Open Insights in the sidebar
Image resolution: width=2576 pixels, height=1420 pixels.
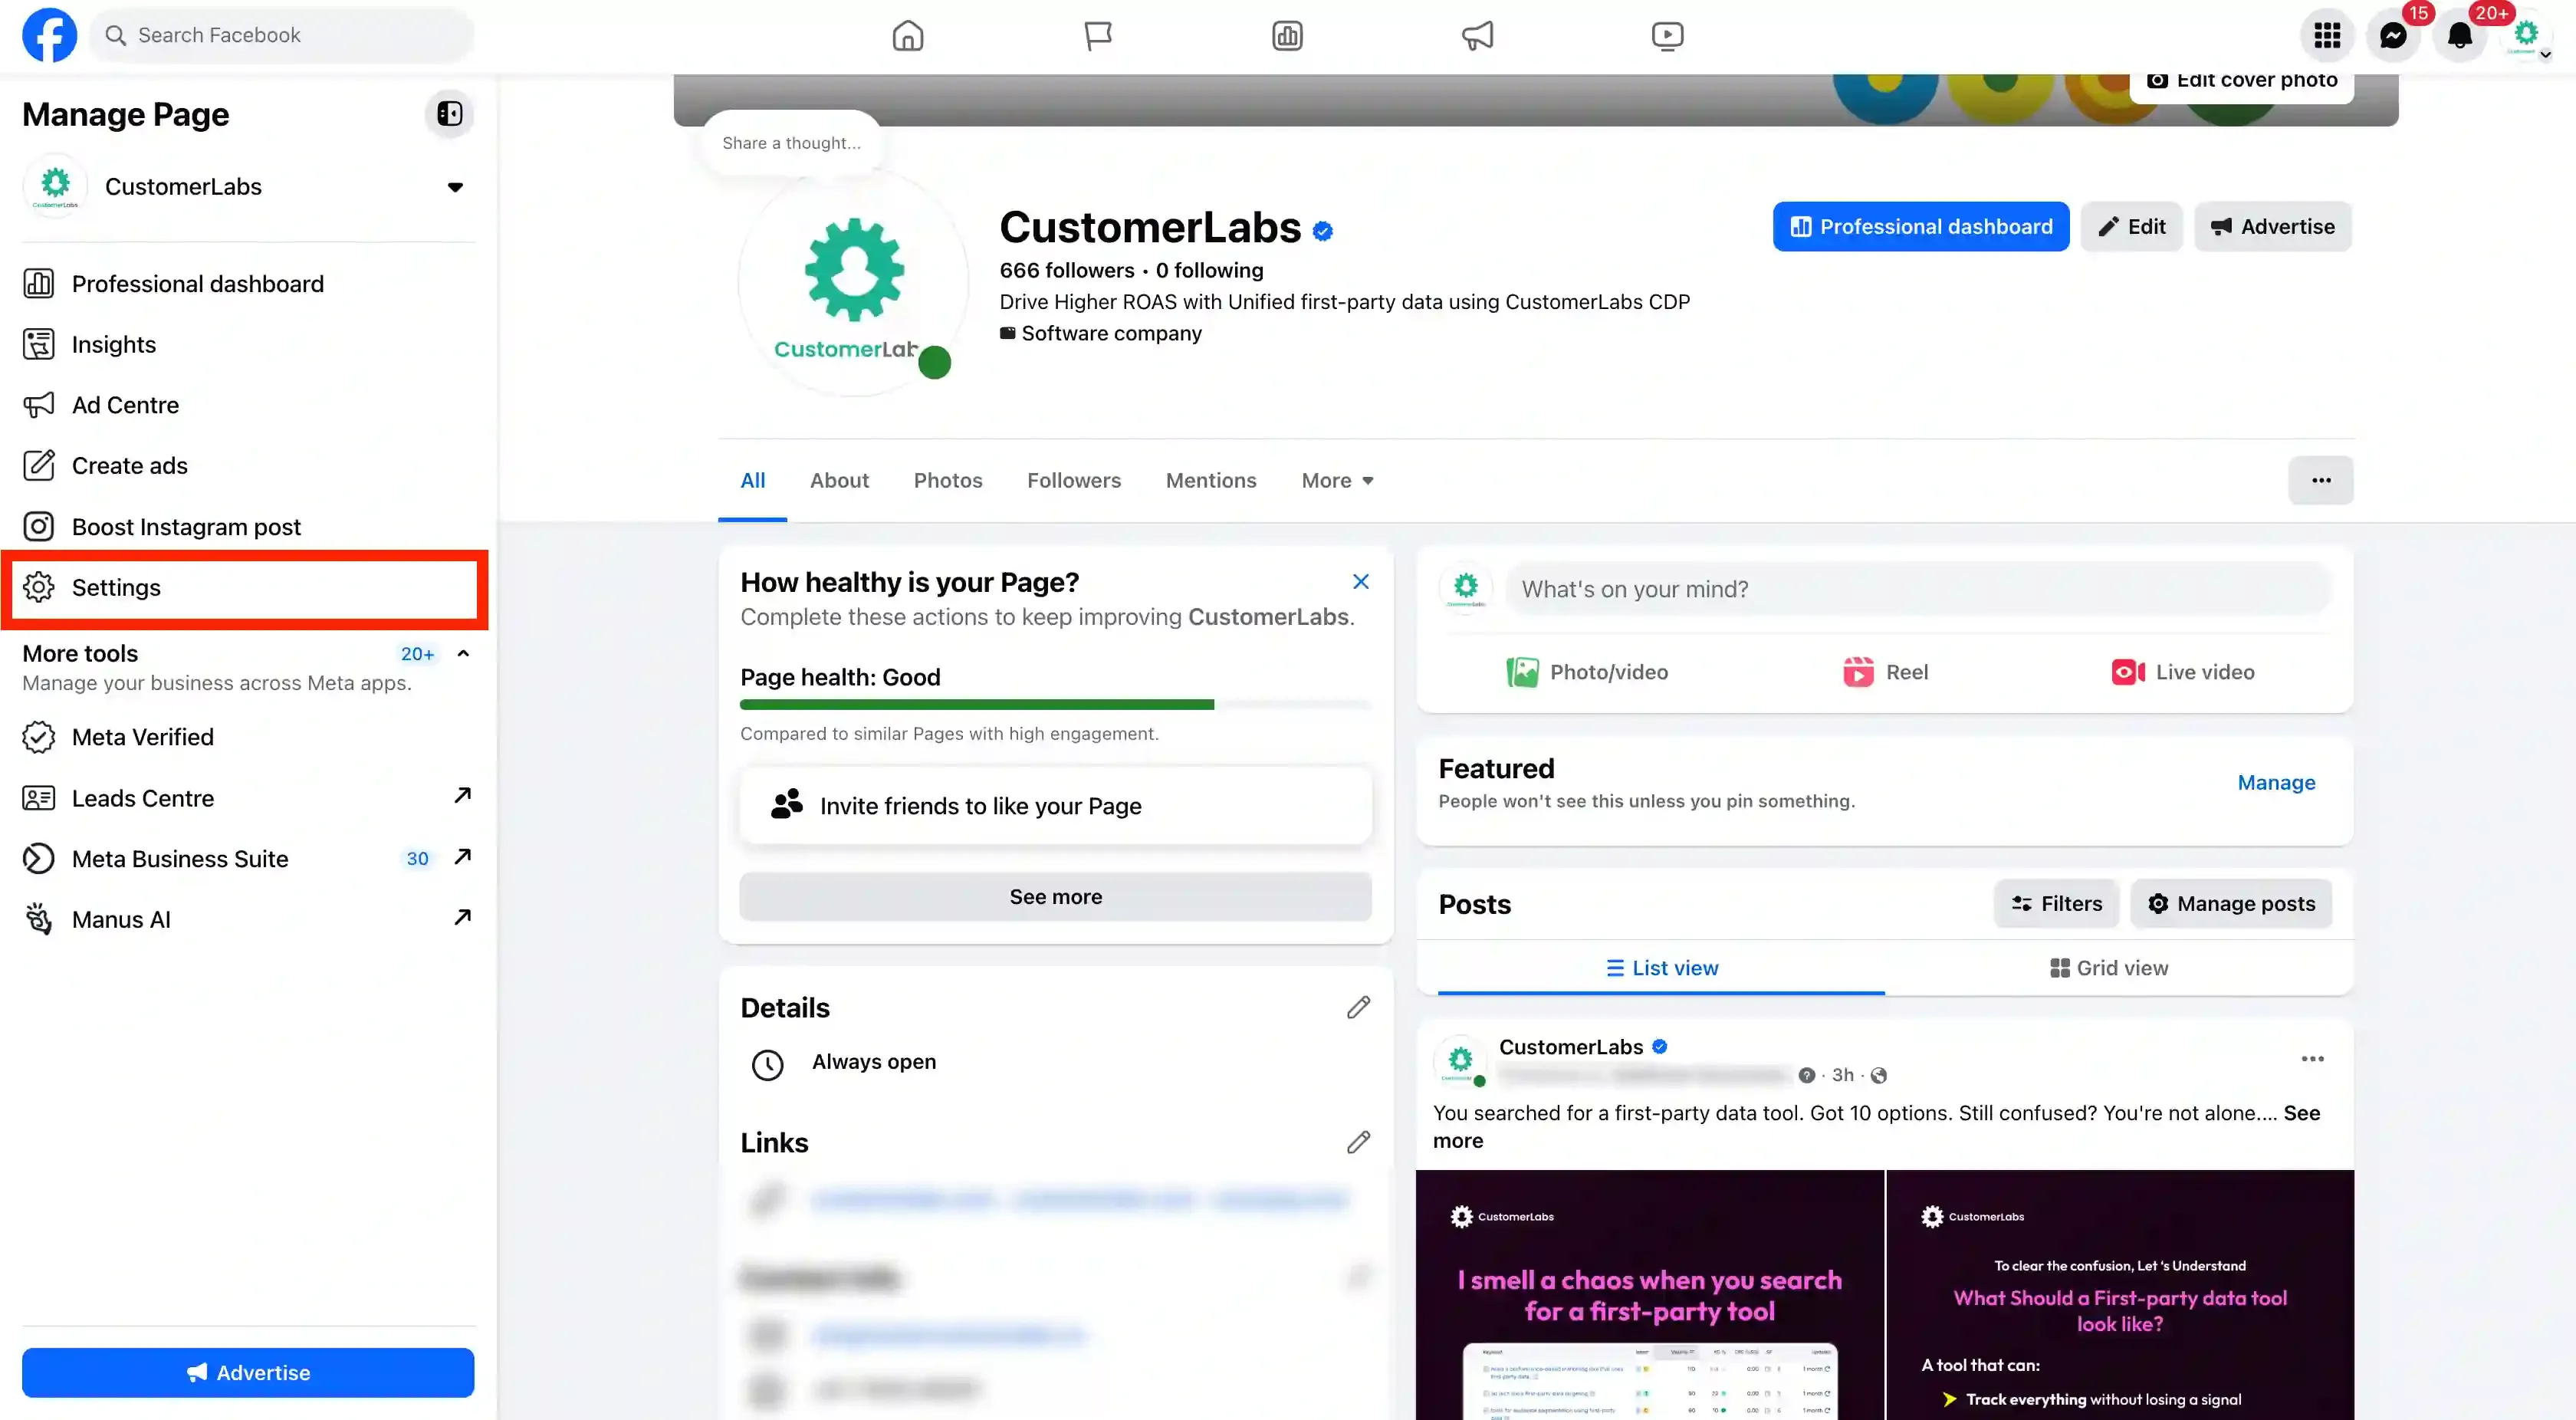[248, 344]
